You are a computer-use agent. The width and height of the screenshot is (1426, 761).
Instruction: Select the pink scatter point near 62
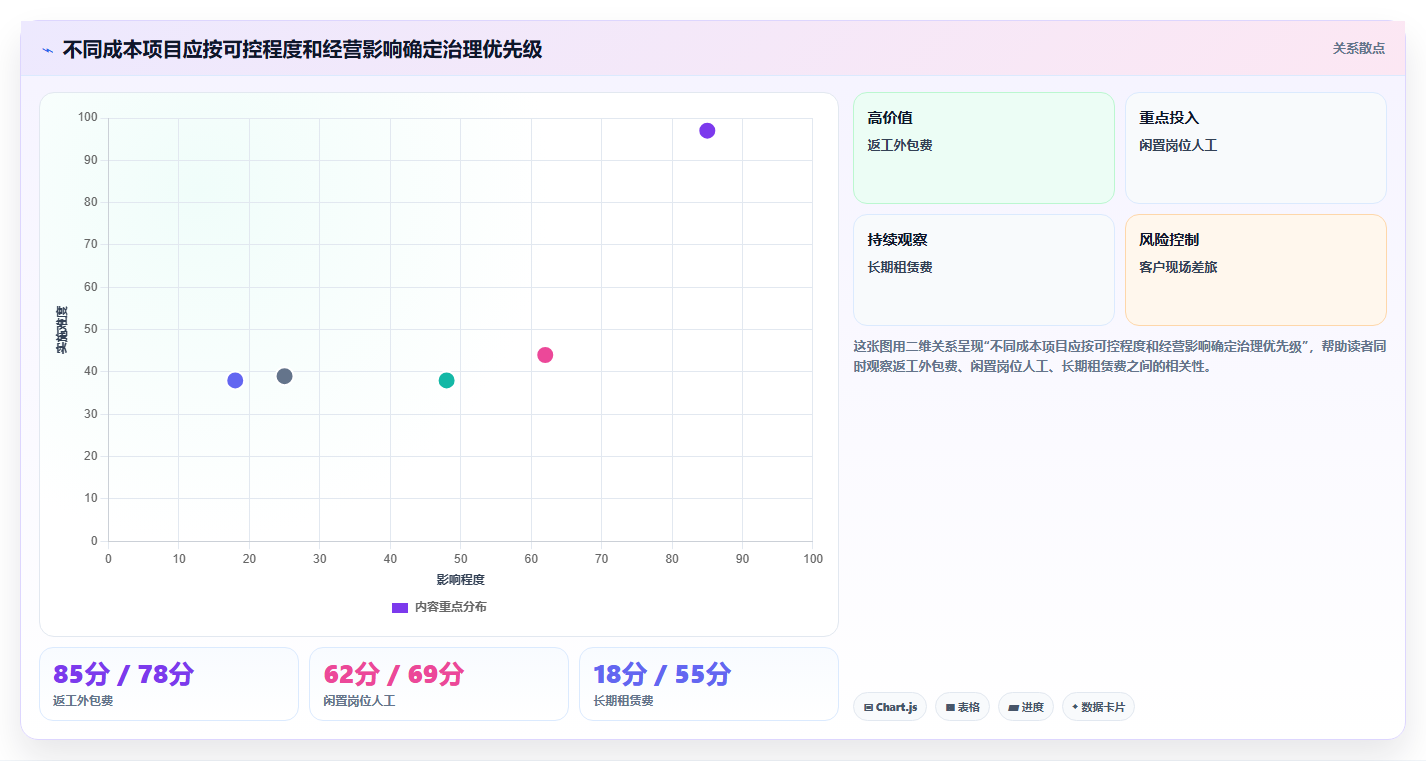[x=545, y=355]
